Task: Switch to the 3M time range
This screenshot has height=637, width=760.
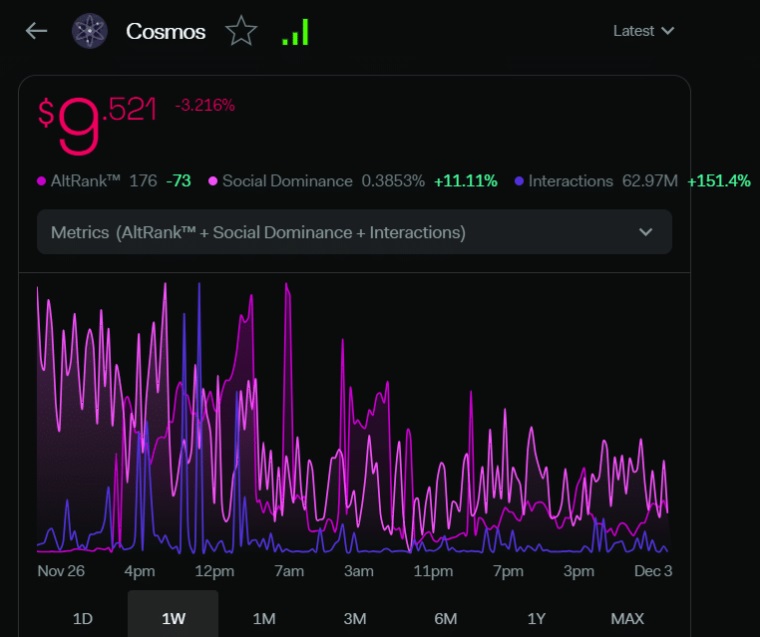Action: 355,619
